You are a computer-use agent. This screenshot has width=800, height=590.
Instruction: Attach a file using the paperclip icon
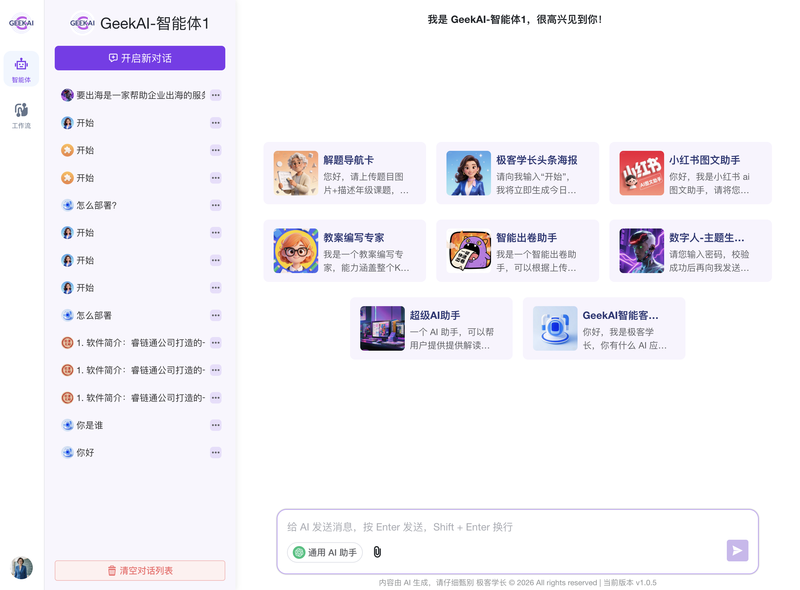tap(377, 552)
